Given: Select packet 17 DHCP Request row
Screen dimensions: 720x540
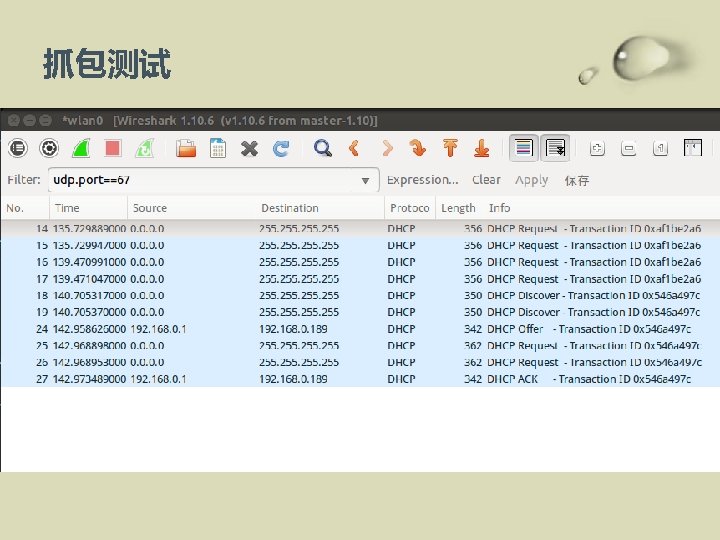Looking at the screenshot, I should pos(360,279).
